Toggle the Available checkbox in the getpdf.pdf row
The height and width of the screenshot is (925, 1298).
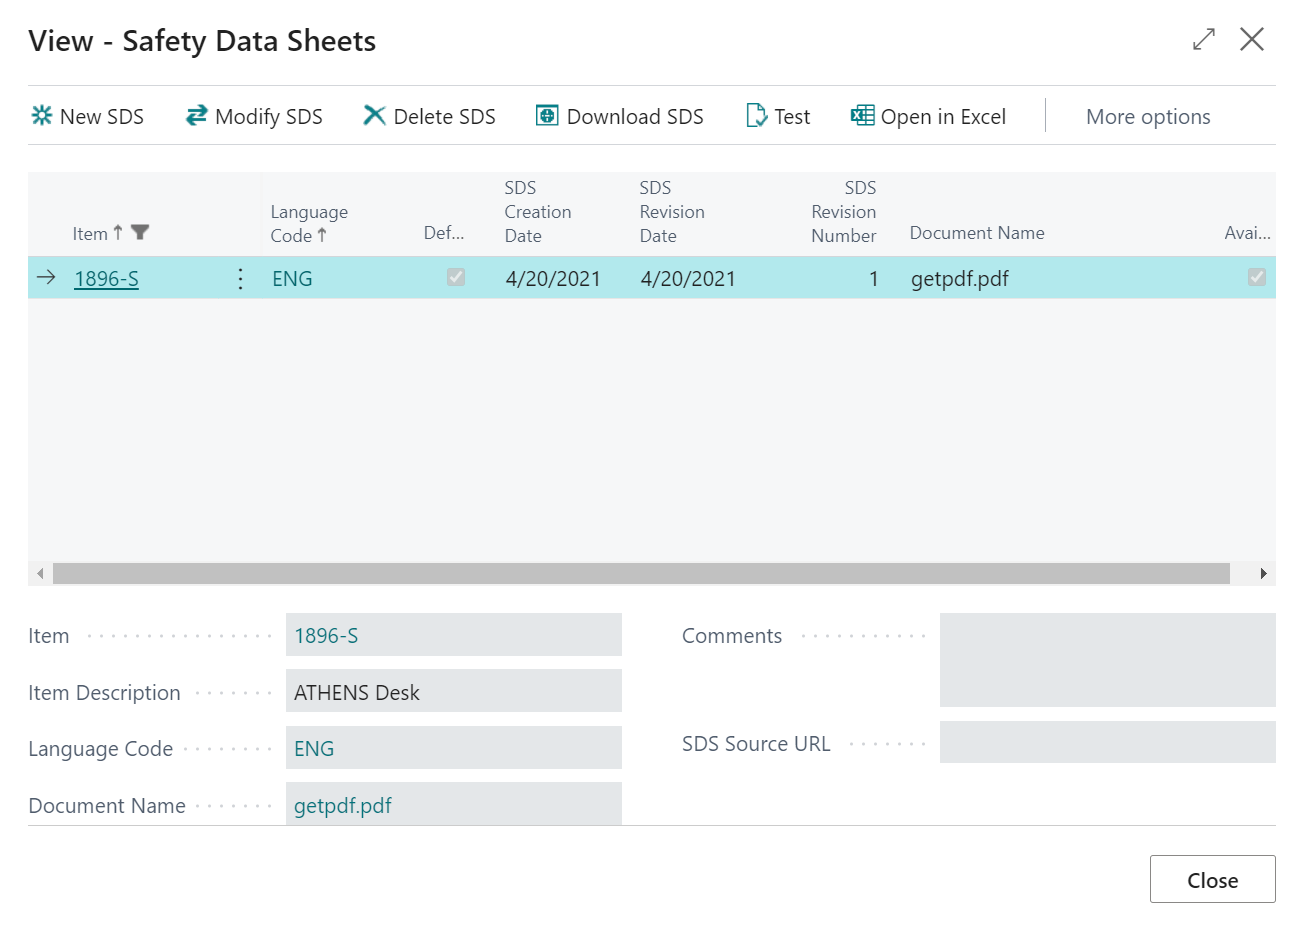pyautogui.click(x=1257, y=277)
